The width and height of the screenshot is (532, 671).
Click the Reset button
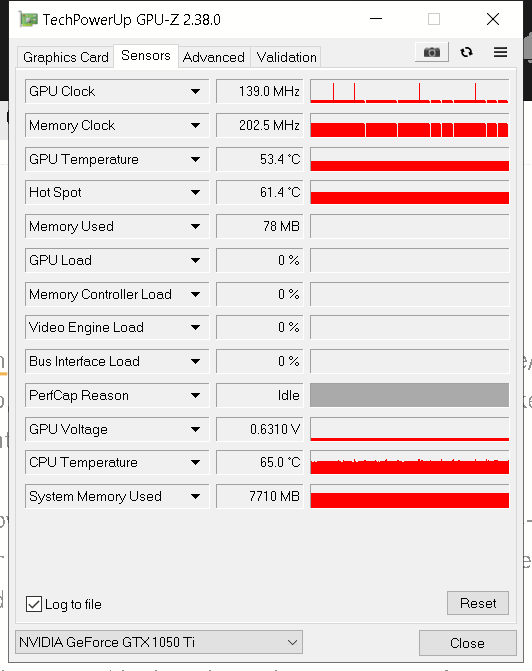[478, 603]
